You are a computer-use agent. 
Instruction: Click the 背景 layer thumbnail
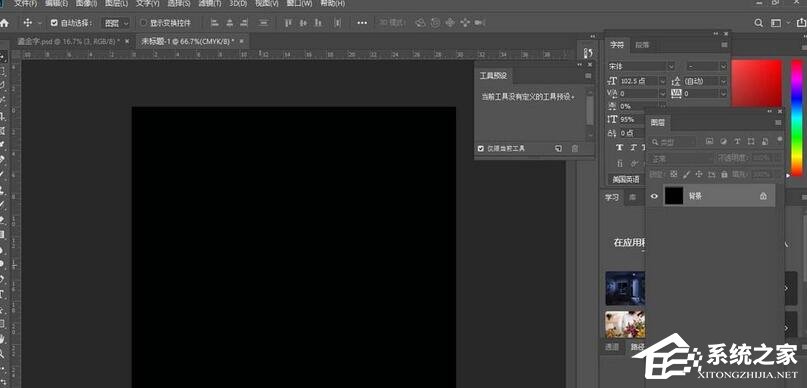point(674,196)
